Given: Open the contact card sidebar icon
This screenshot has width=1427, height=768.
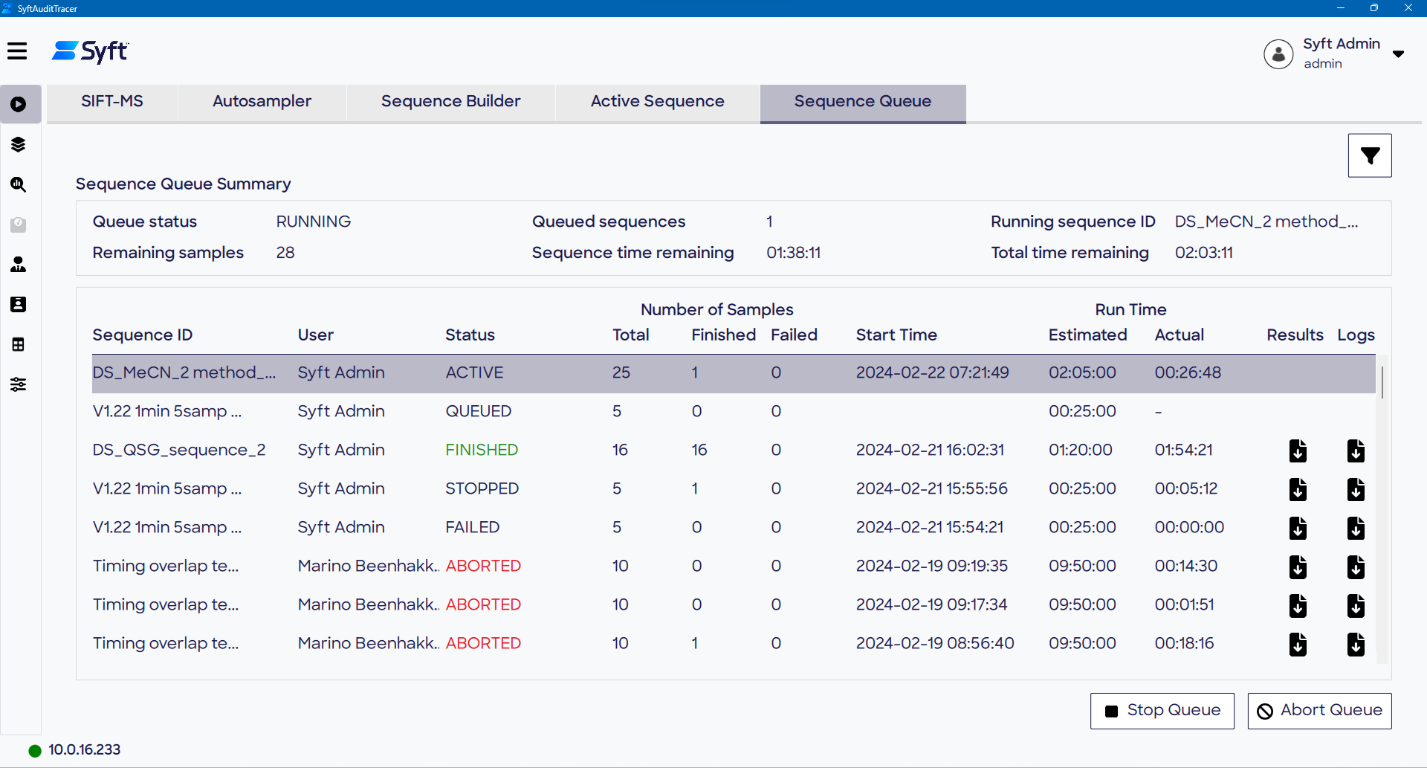Looking at the screenshot, I should click(x=18, y=305).
